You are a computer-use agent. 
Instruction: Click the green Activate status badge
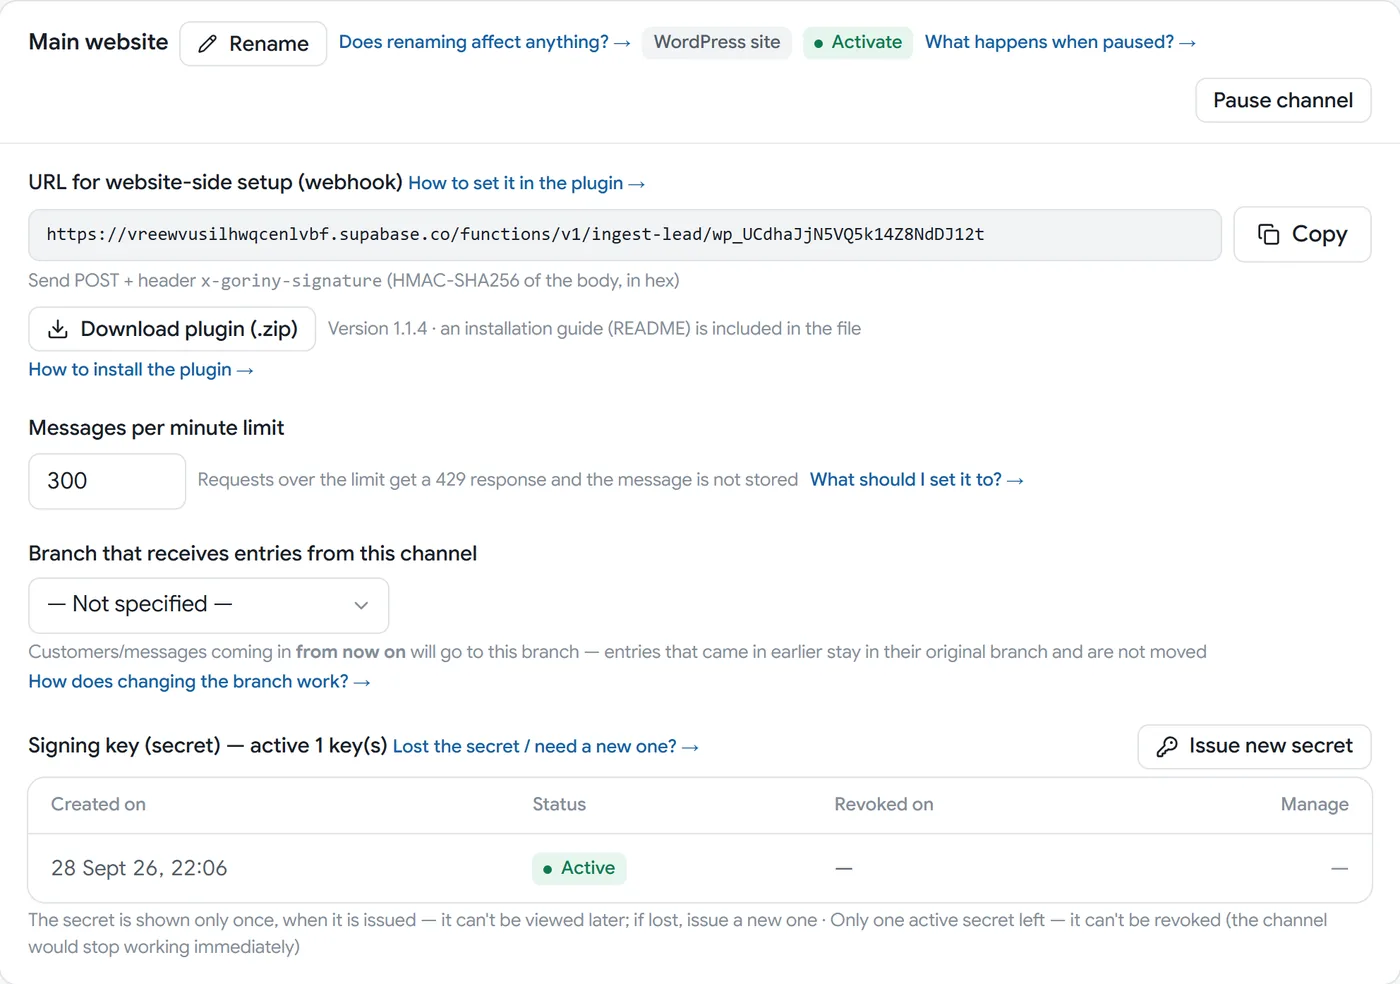pyautogui.click(x=858, y=42)
